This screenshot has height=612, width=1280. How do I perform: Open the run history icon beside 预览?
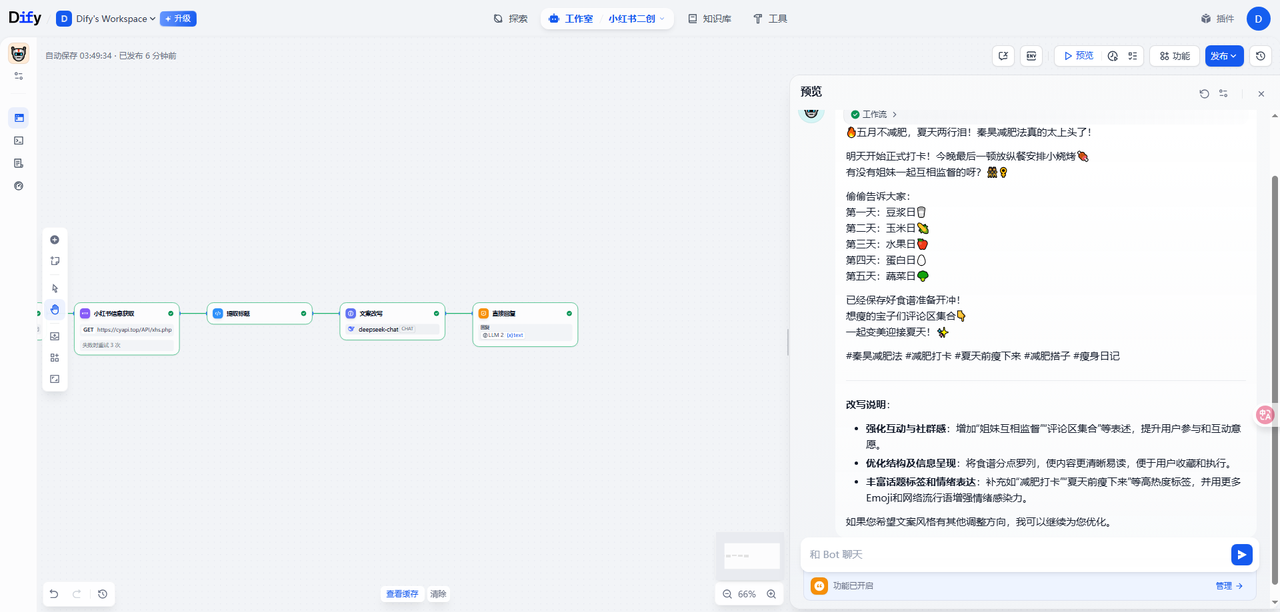click(x=1113, y=56)
